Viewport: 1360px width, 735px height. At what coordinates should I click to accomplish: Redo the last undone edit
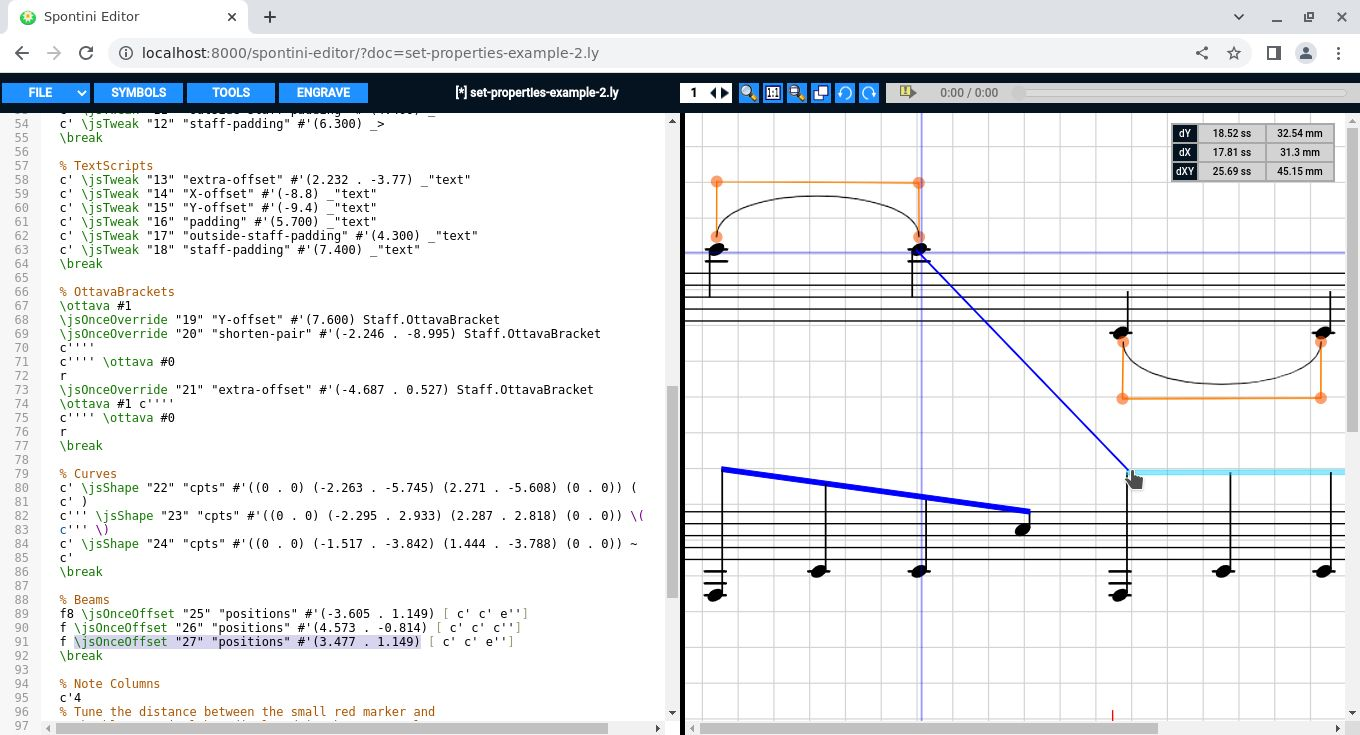point(869,93)
